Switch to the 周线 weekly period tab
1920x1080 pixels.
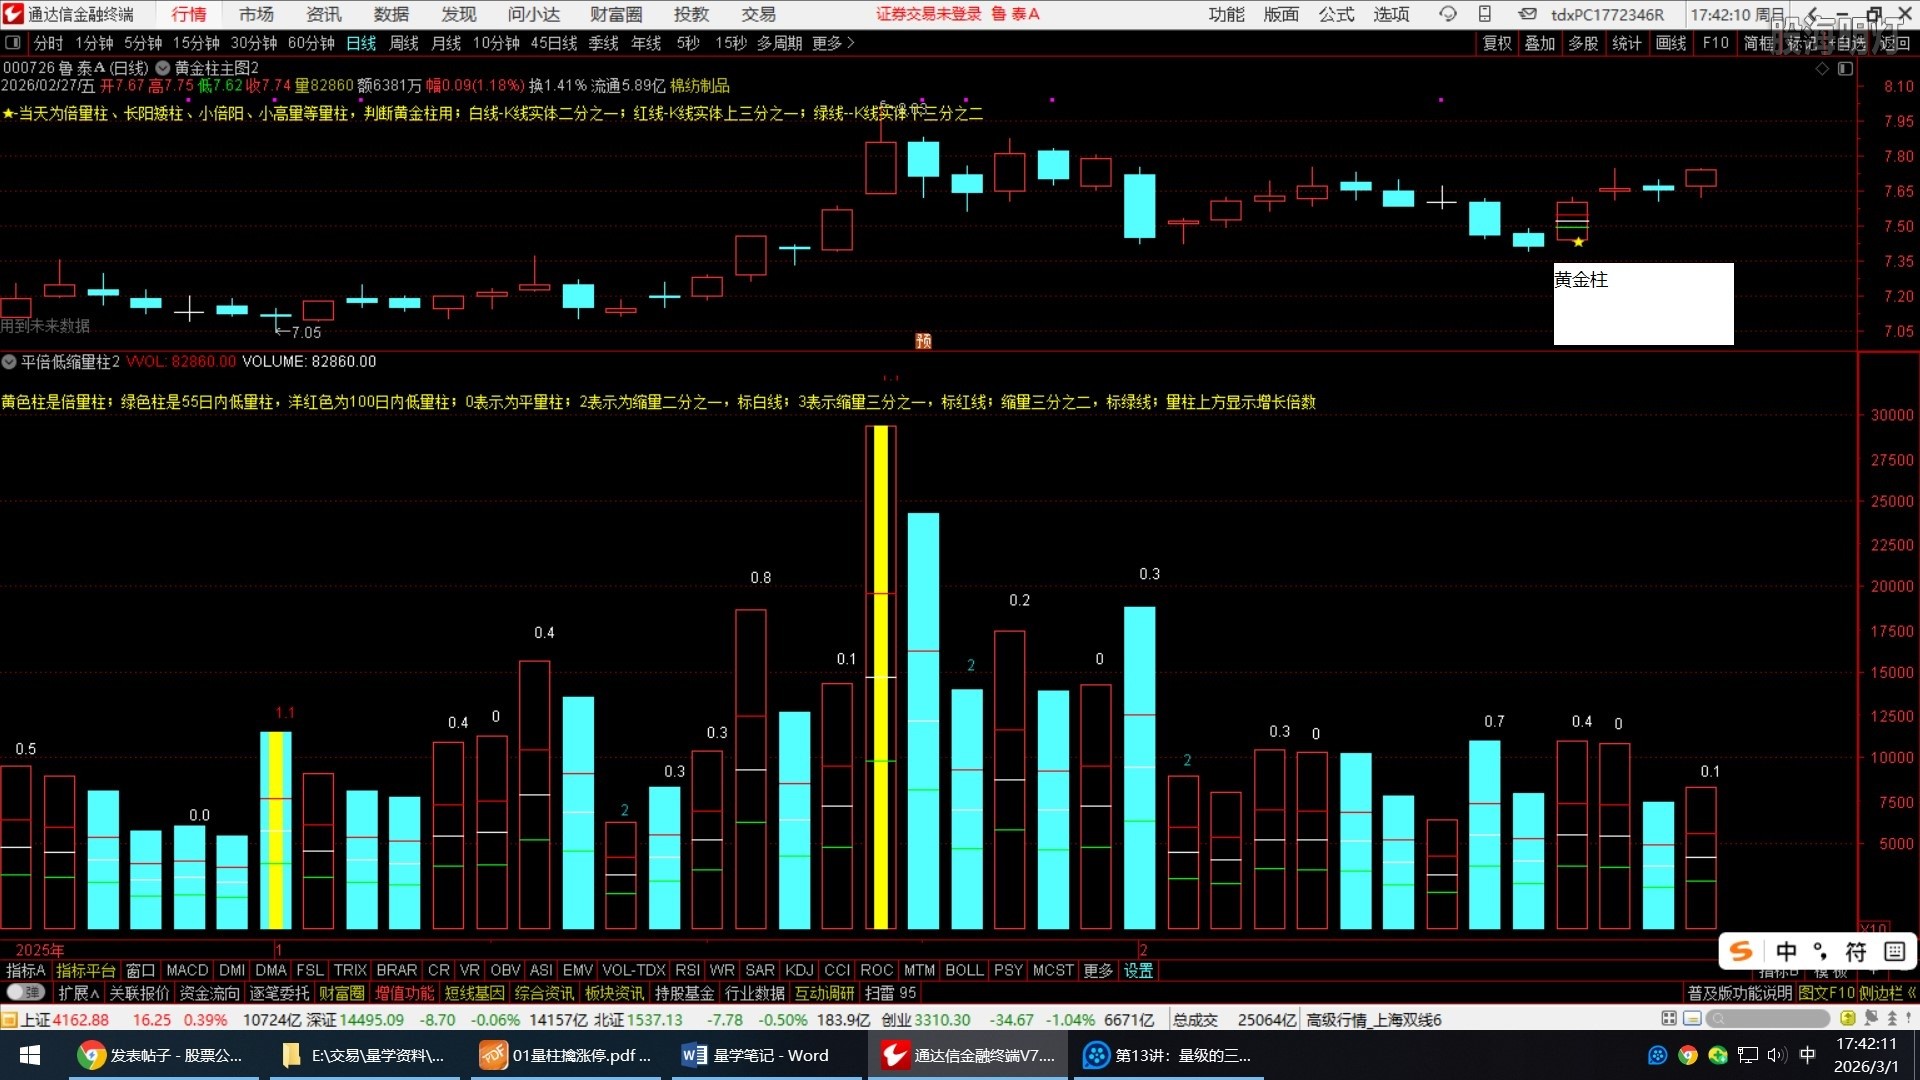coord(403,43)
